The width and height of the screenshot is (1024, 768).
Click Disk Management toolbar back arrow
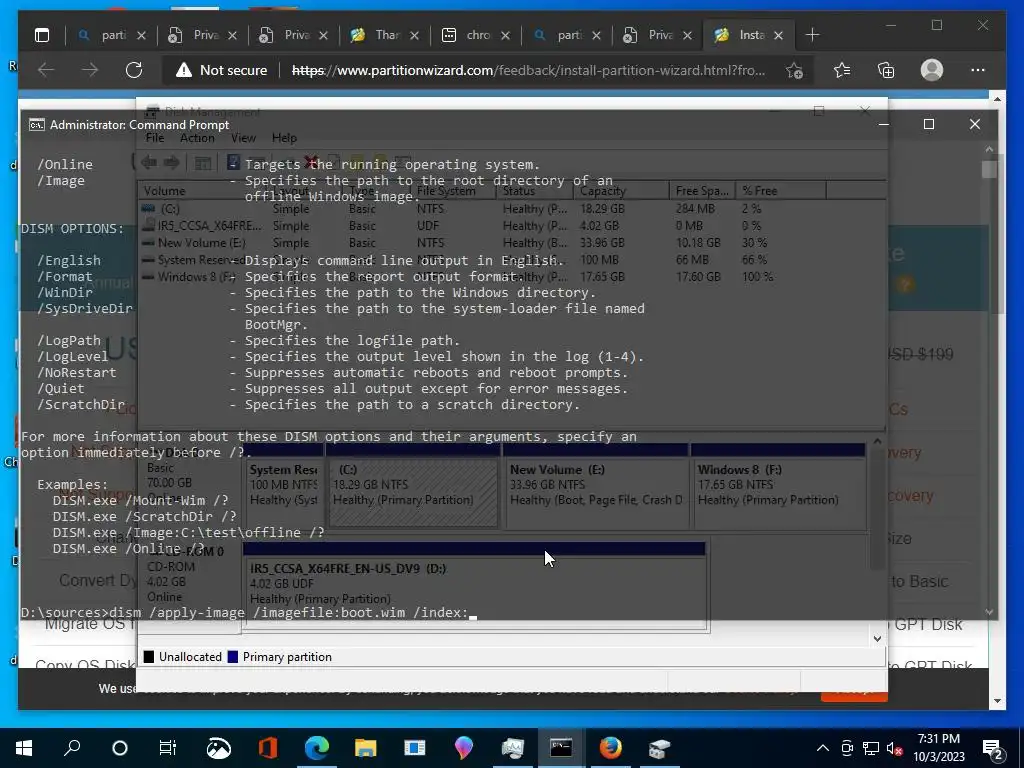click(x=149, y=163)
